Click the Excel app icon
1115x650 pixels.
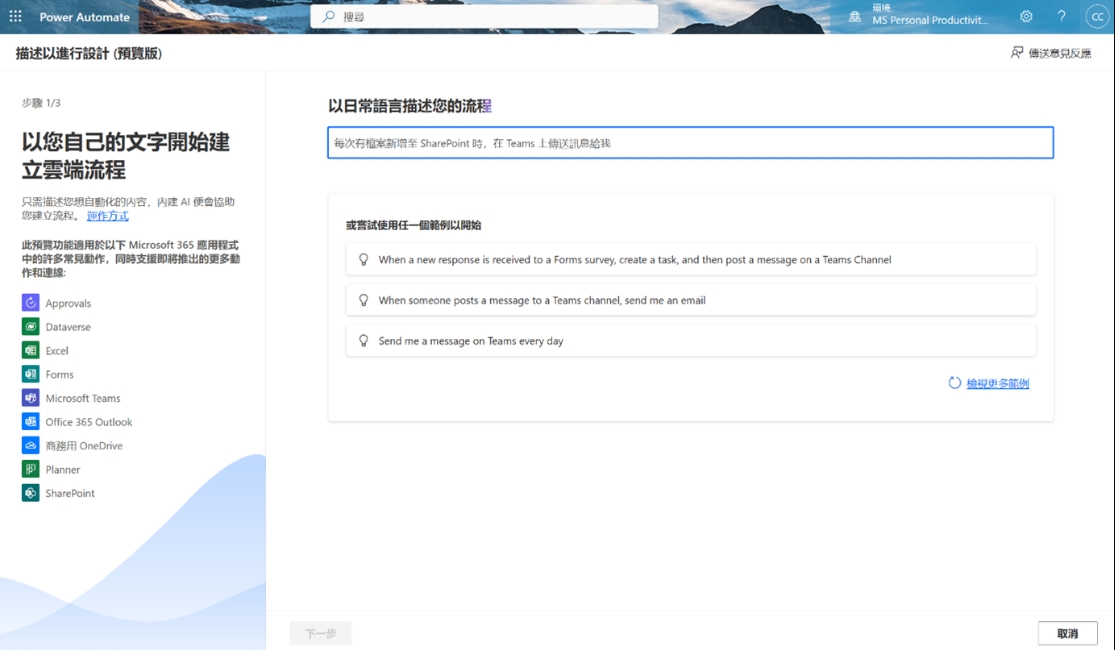[30, 351]
